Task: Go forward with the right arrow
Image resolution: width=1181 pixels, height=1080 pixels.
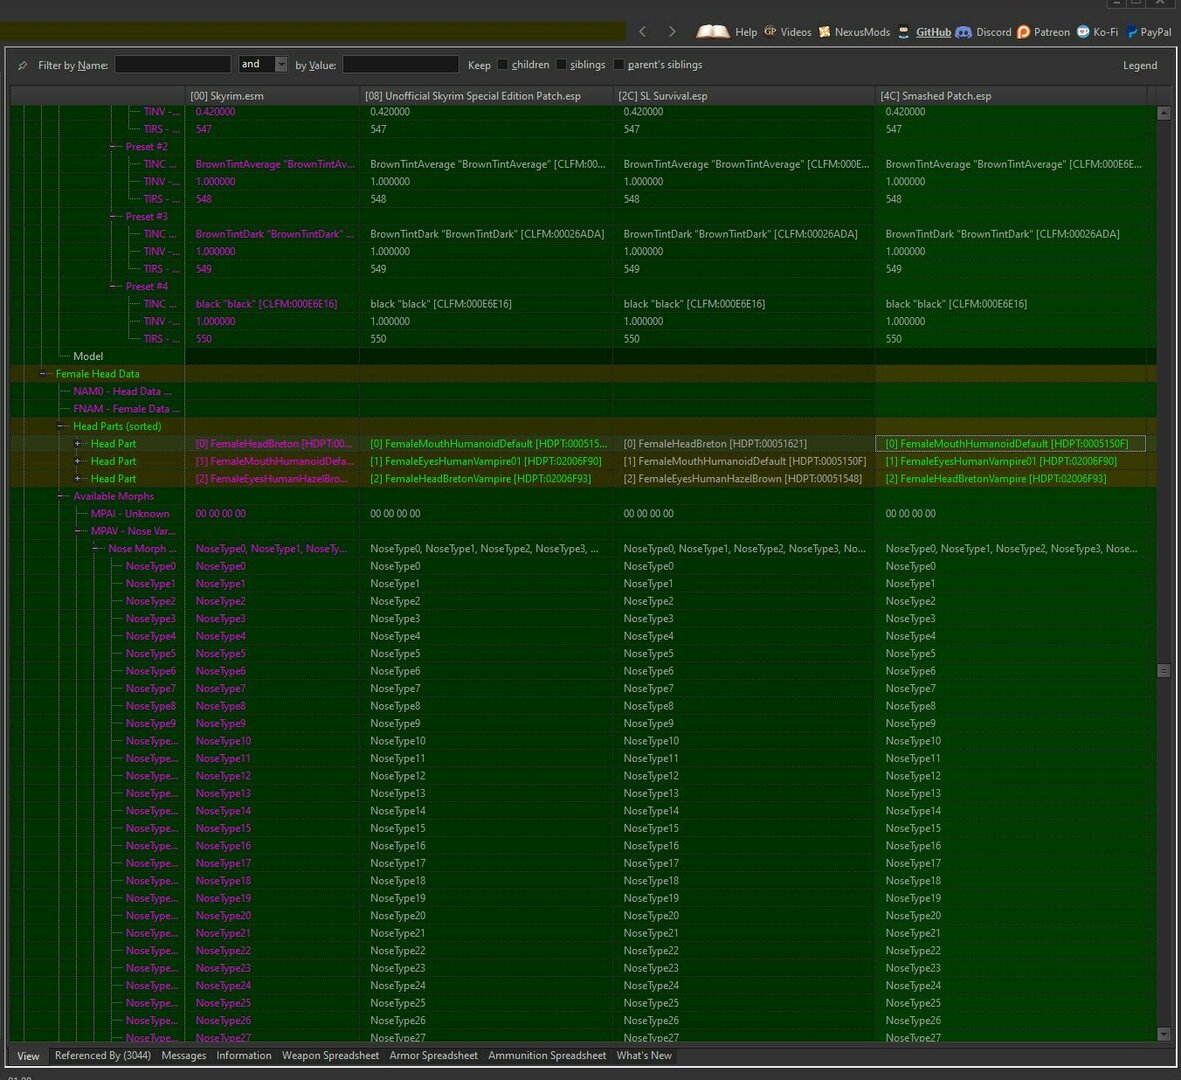Action: pyautogui.click(x=672, y=32)
